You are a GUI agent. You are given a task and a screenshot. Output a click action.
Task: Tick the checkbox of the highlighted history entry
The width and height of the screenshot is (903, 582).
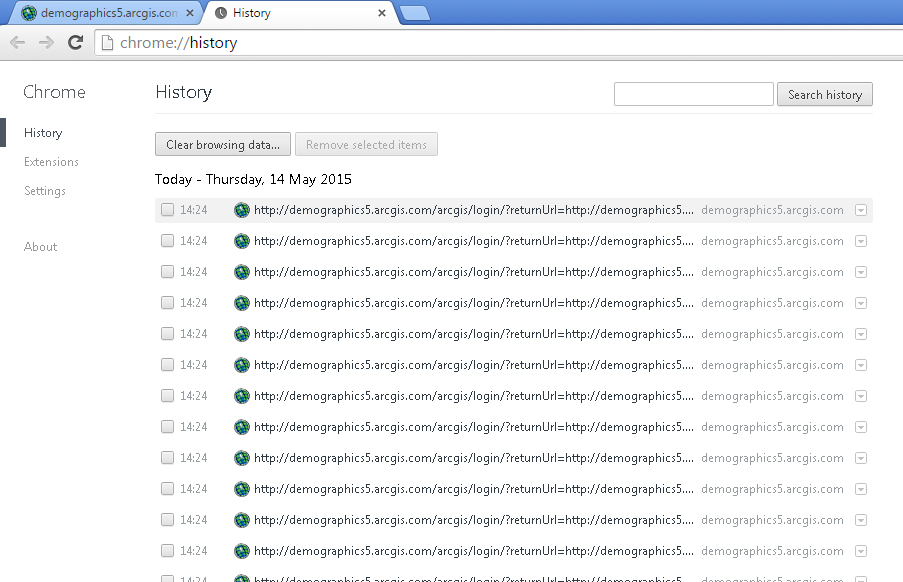(167, 210)
